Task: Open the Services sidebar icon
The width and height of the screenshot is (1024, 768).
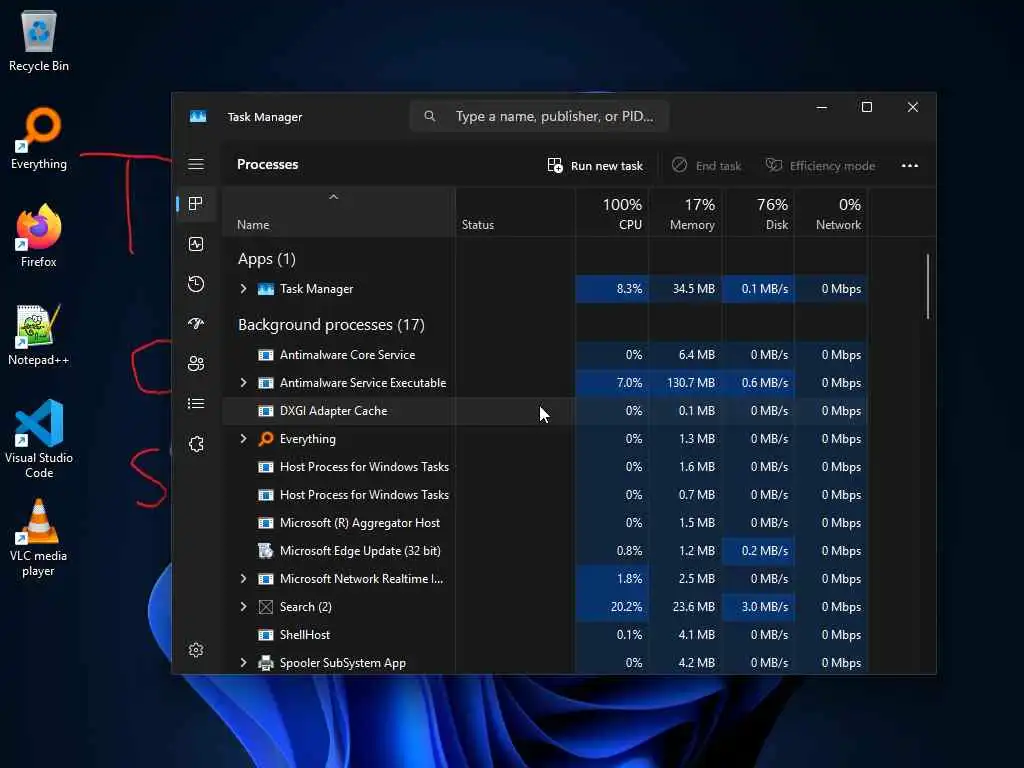Action: [196, 444]
